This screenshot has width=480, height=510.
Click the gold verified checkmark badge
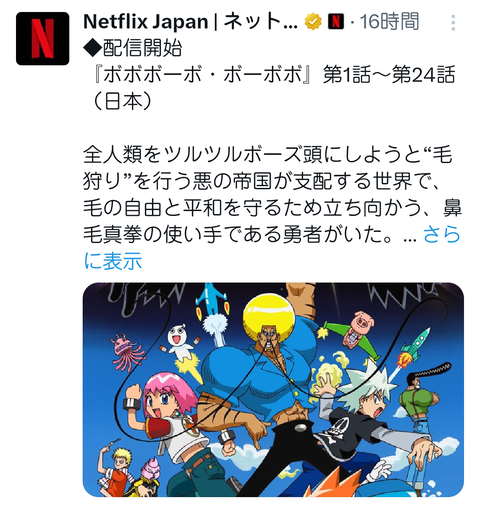313,22
